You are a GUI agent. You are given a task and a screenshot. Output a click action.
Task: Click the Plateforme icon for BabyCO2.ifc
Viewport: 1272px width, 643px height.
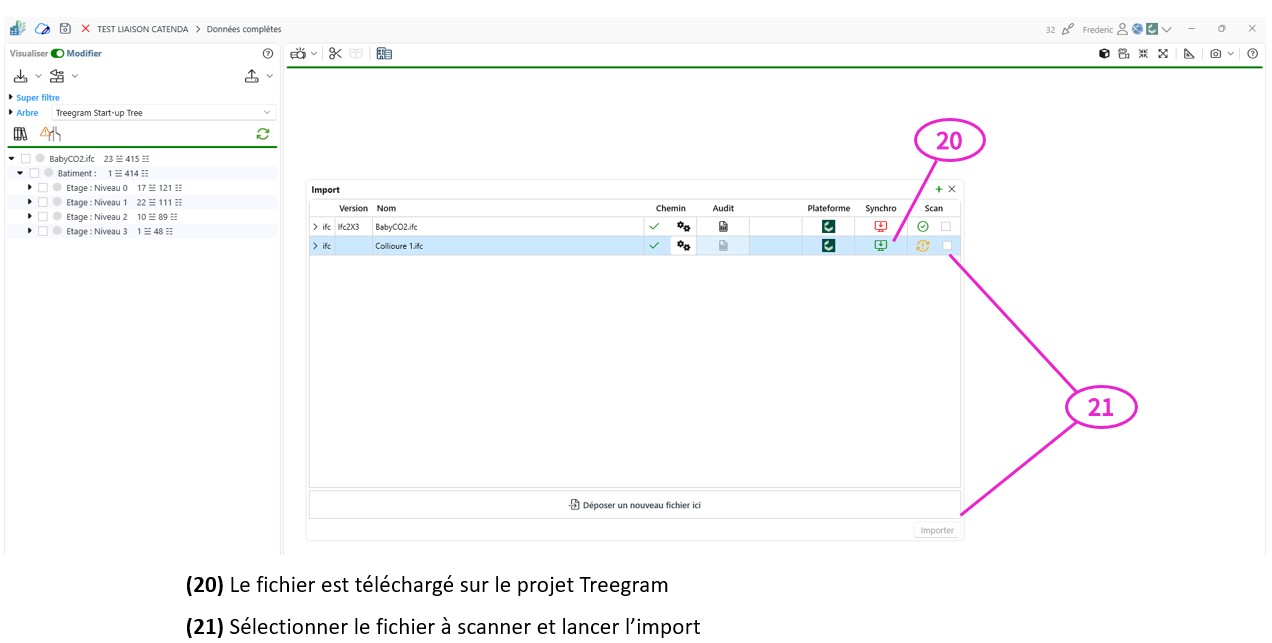(828, 227)
